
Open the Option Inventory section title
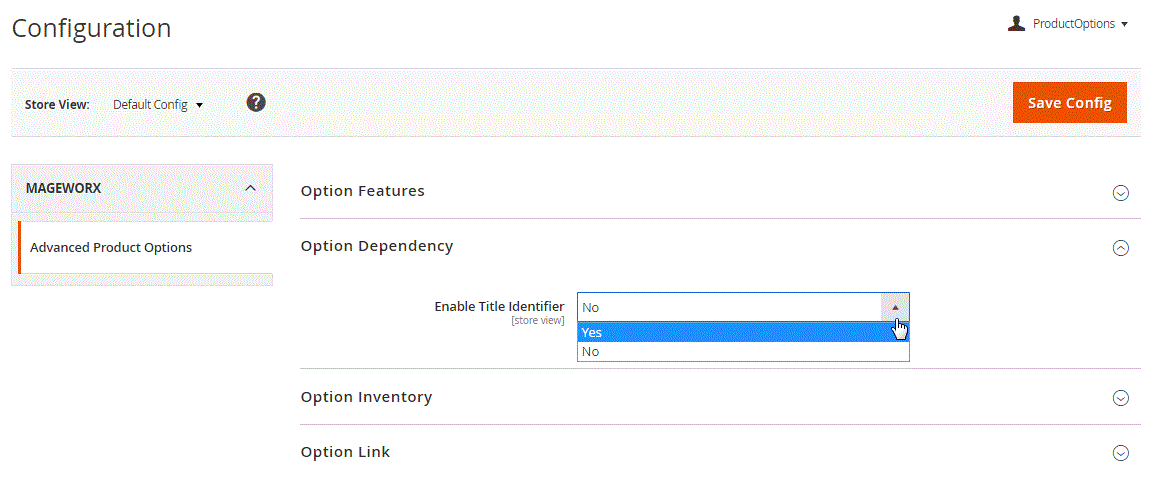[366, 397]
